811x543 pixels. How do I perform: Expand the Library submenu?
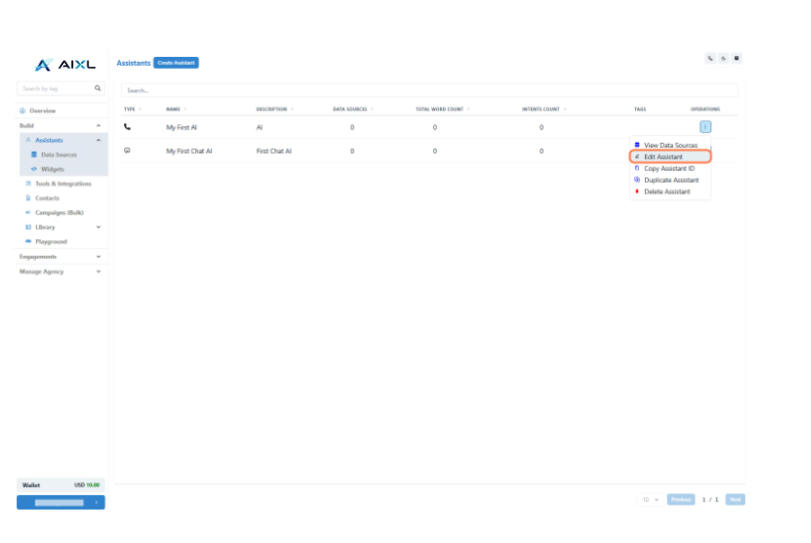click(x=98, y=227)
